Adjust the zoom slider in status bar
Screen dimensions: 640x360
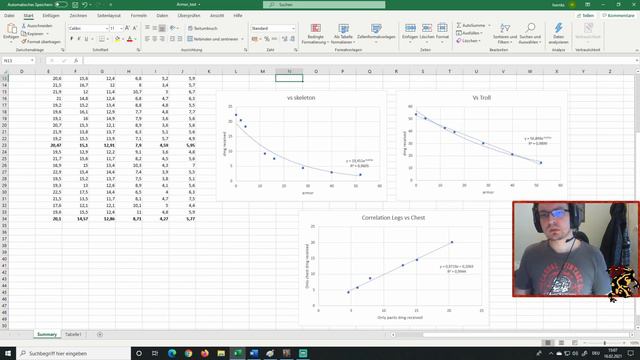click(x=604, y=343)
